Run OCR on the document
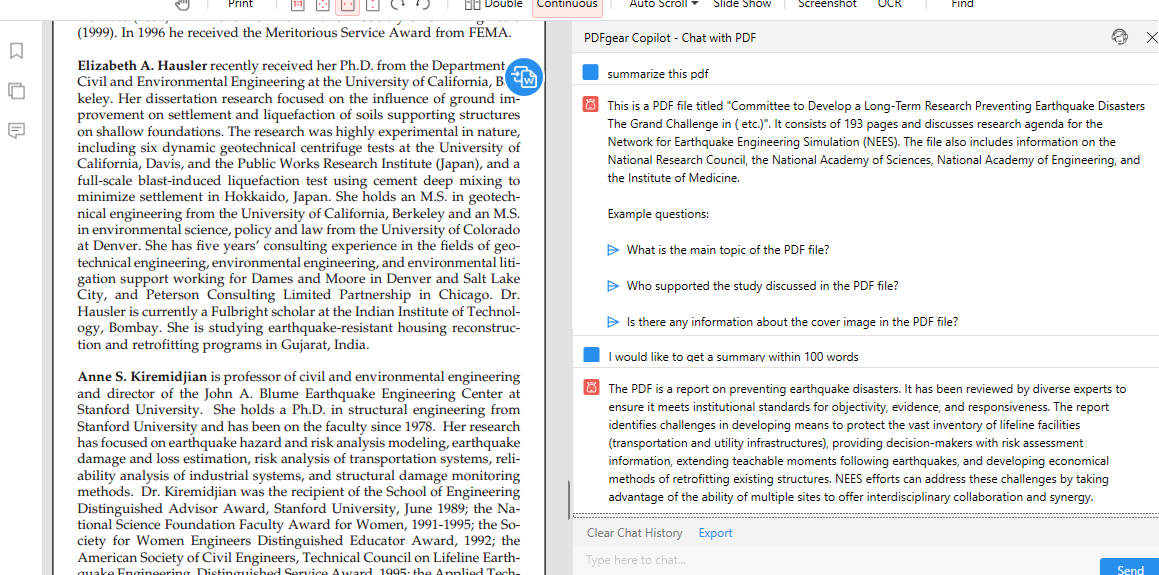1159x575 pixels. pyautogui.click(x=889, y=4)
